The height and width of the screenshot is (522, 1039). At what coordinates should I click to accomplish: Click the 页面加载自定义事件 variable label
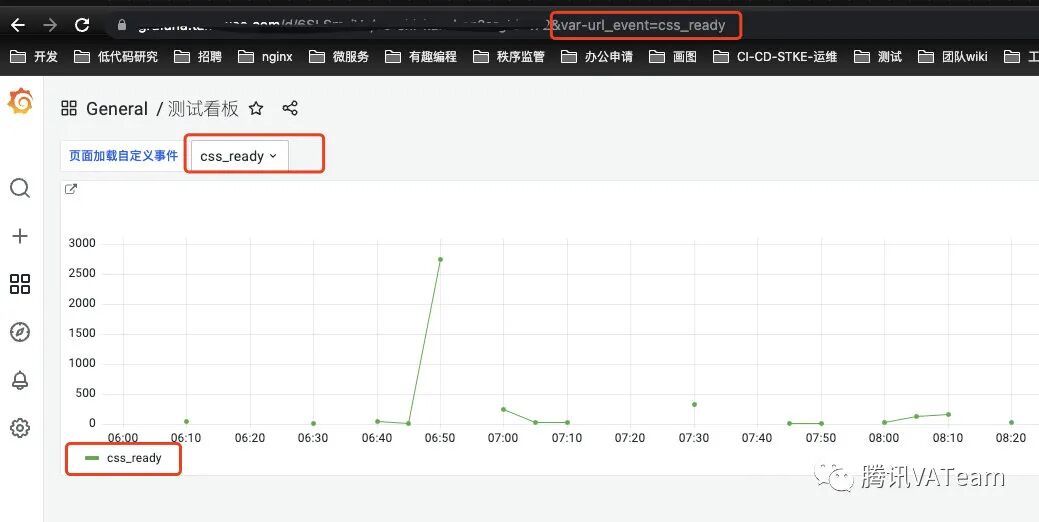pos(123,156)
